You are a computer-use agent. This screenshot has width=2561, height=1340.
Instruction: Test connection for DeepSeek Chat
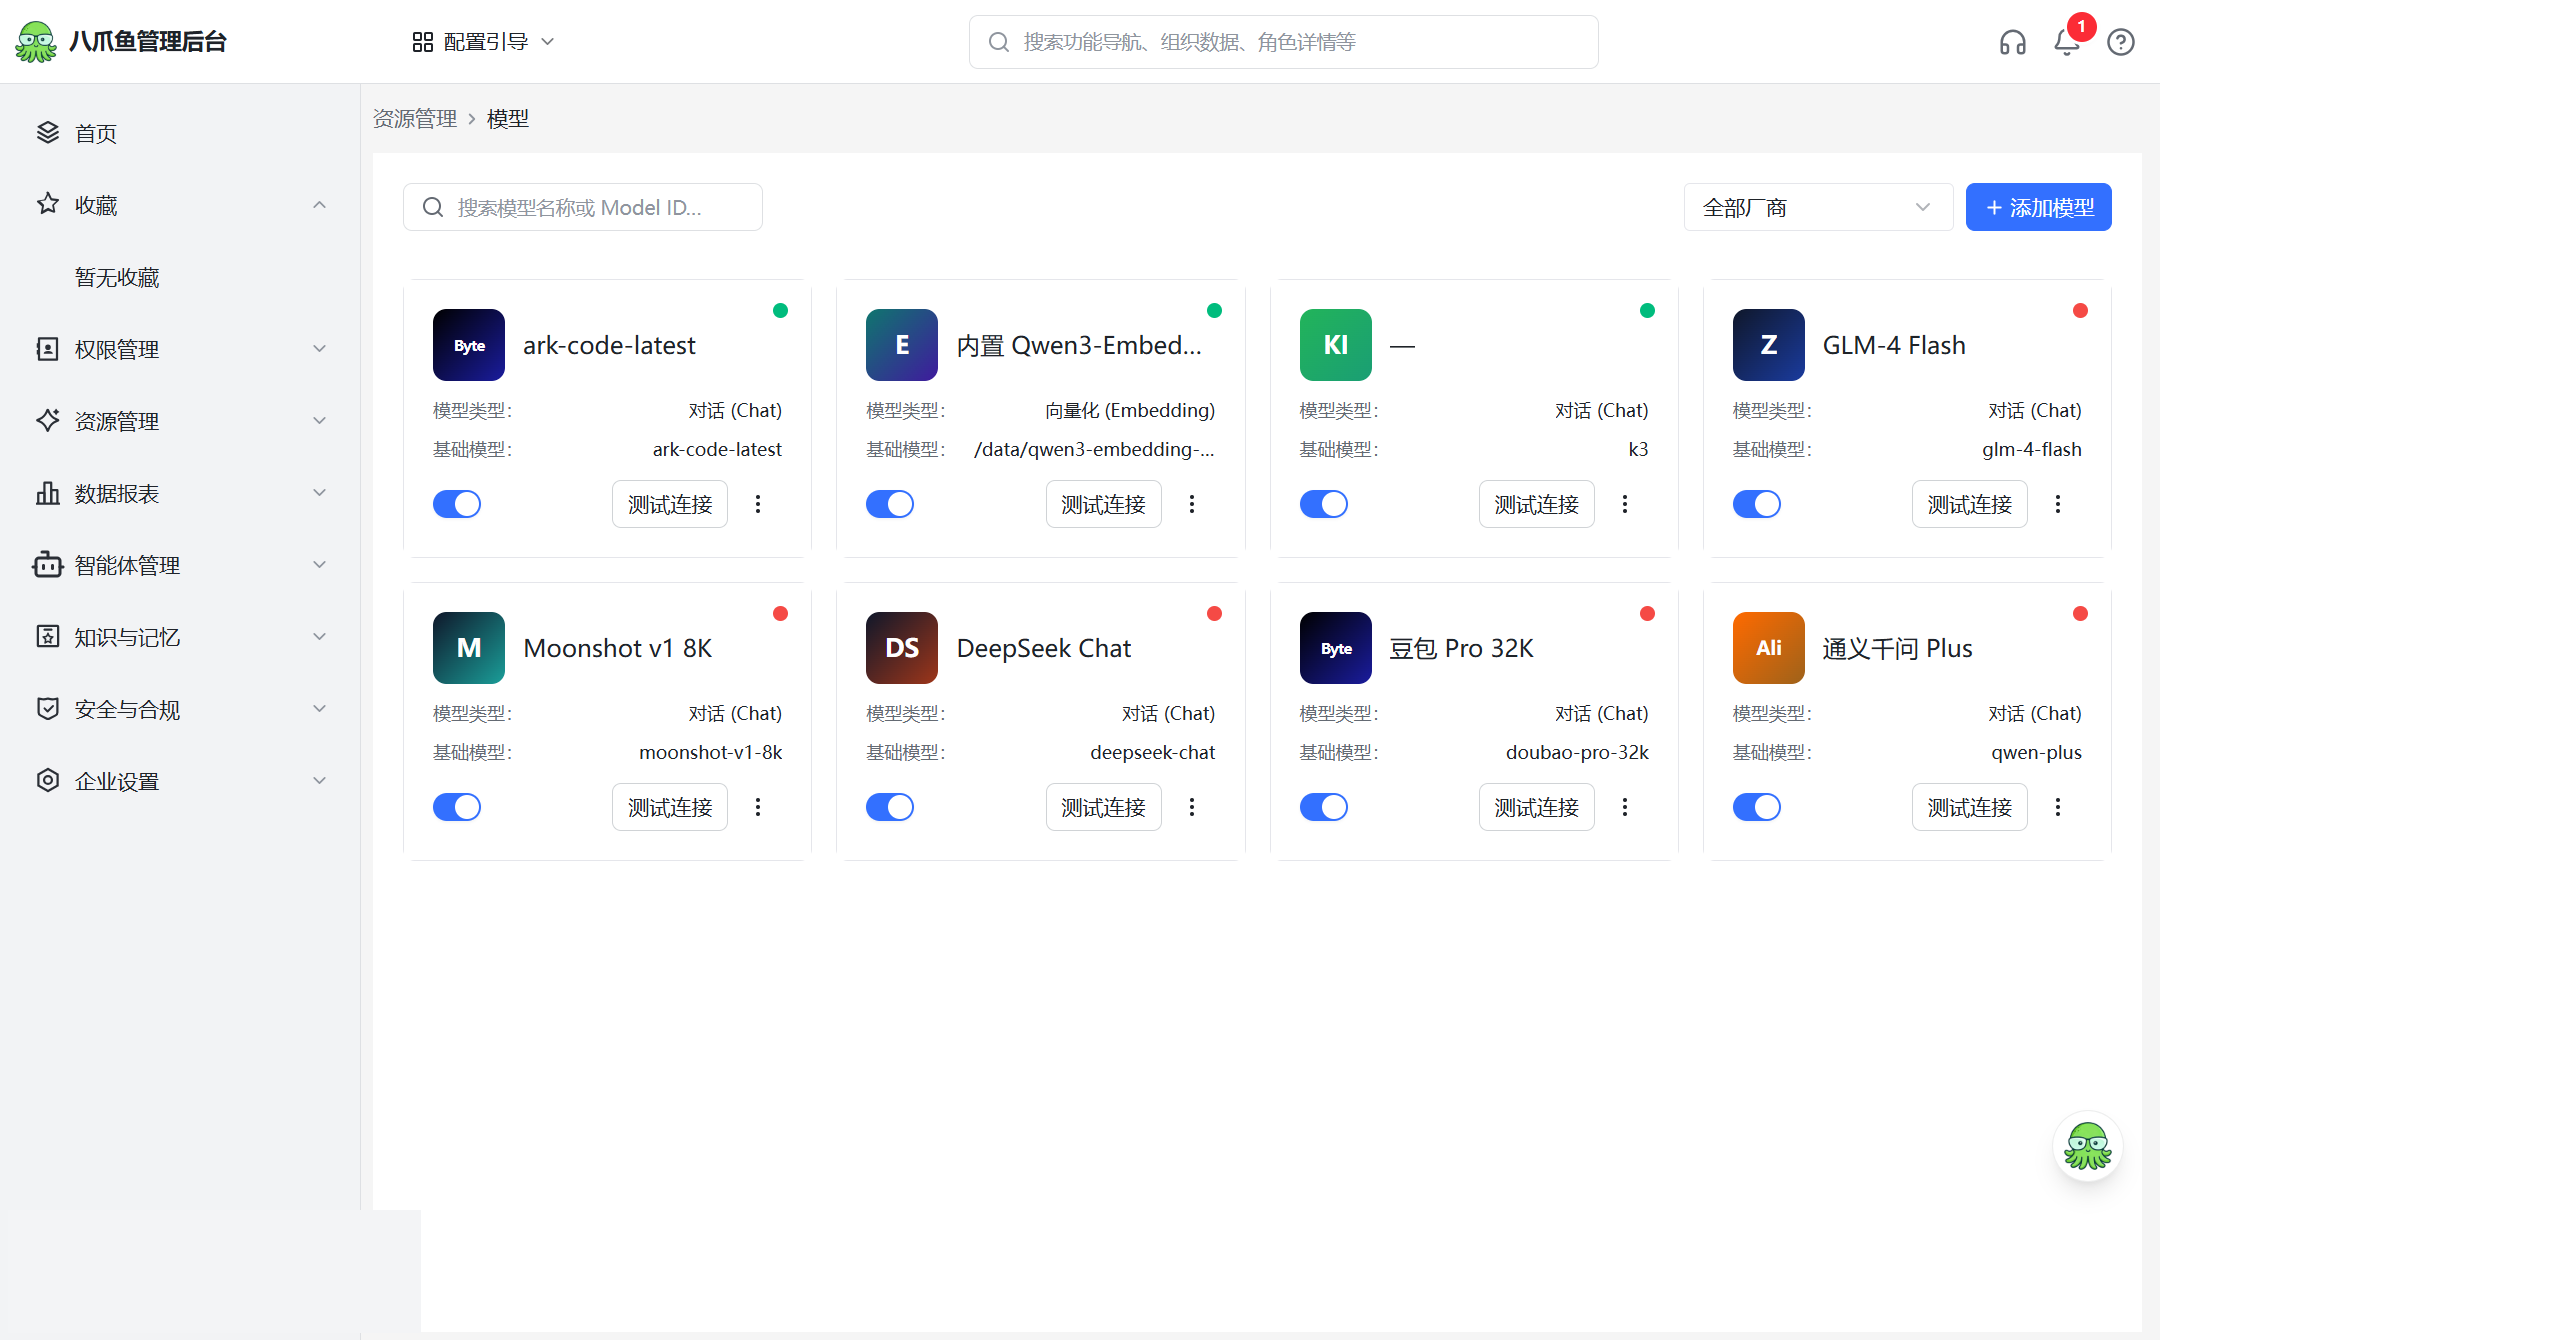1103,807
